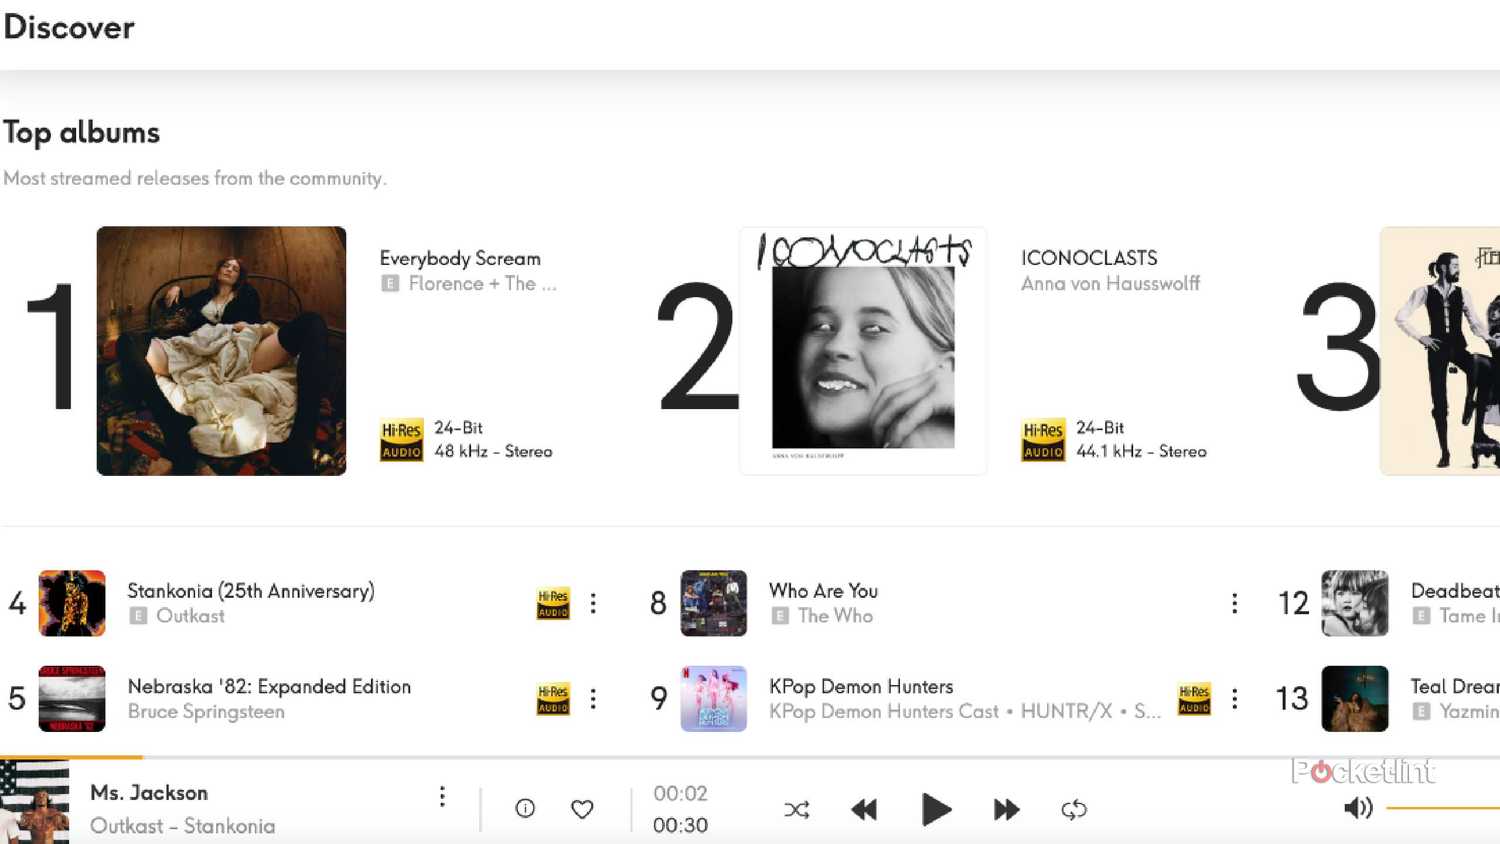Screen dimensions: 1500x844
Task: Open the options menu for Stankonia
Action: pyautogui.click(x=593, y=603)
